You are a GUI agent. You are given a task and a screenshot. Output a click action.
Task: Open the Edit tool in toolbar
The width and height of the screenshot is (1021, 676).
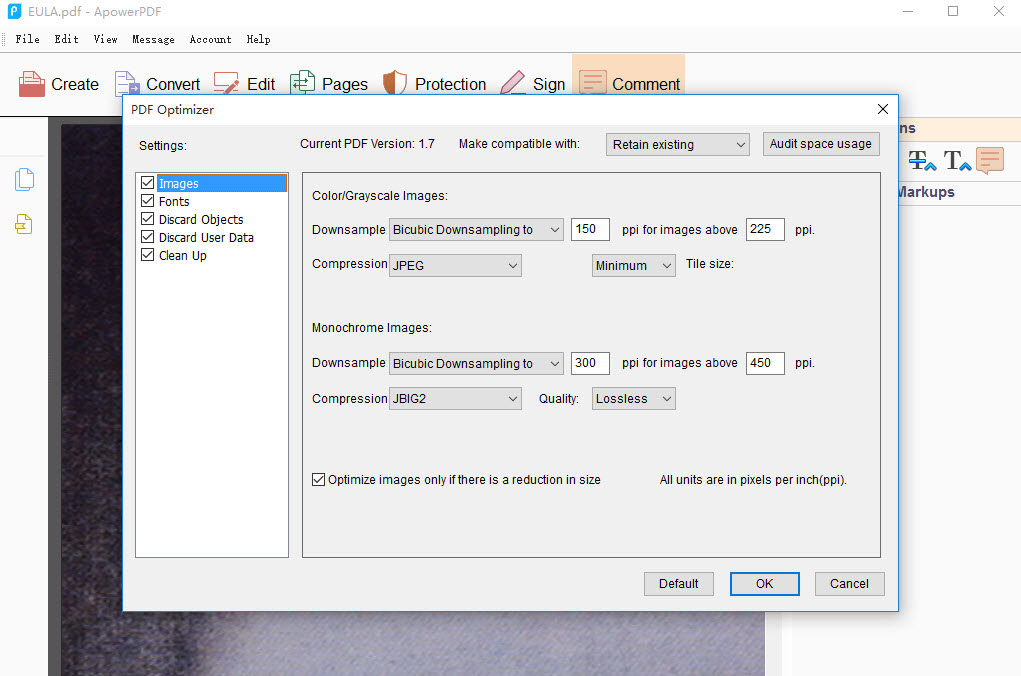pyautogui.click(x=244, y=84)
